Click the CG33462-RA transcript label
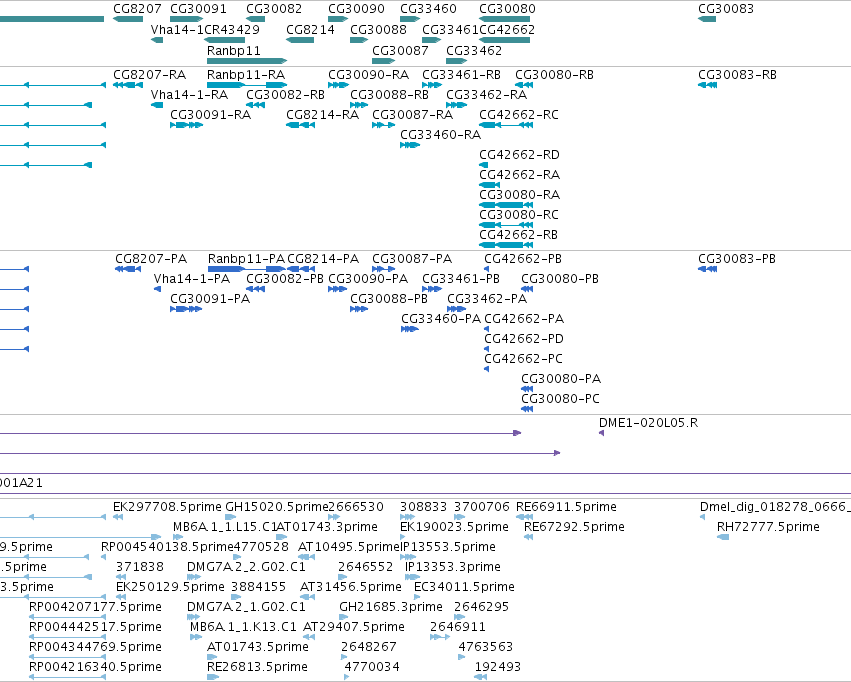 (486, 94)
